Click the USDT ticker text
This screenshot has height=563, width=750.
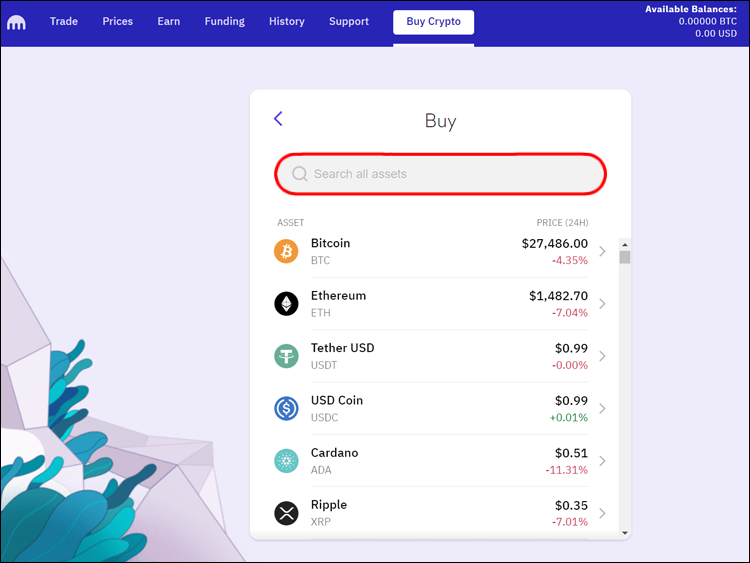[324, 365]
